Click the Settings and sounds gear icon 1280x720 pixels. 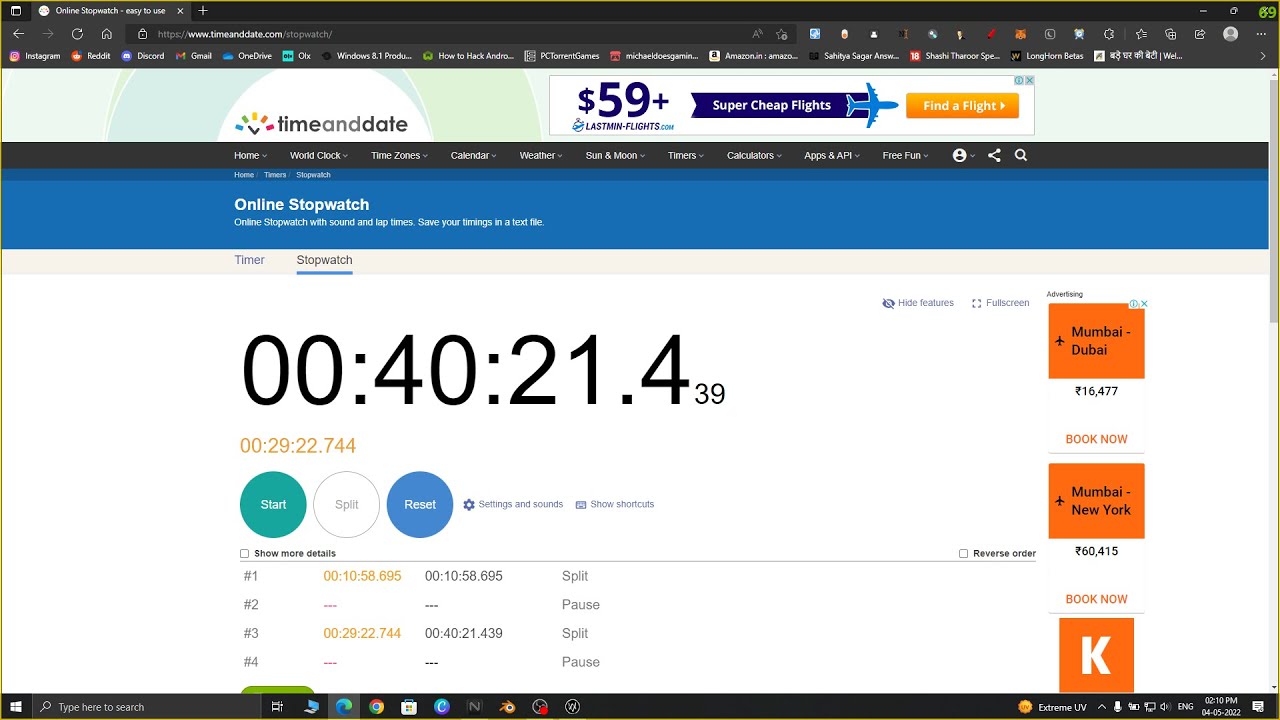click(469, 505)
